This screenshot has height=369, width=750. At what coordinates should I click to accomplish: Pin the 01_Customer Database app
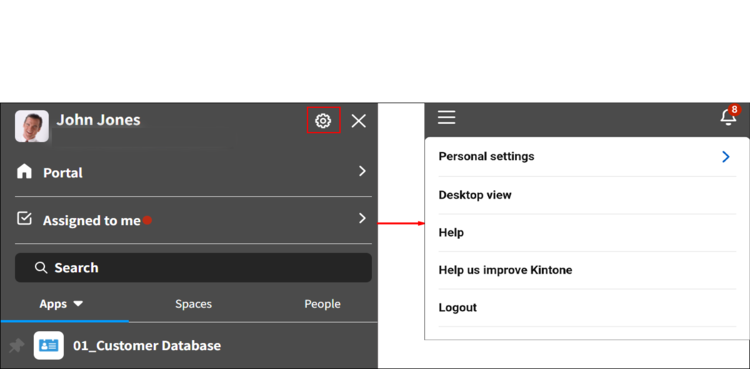tap(17, 346)
